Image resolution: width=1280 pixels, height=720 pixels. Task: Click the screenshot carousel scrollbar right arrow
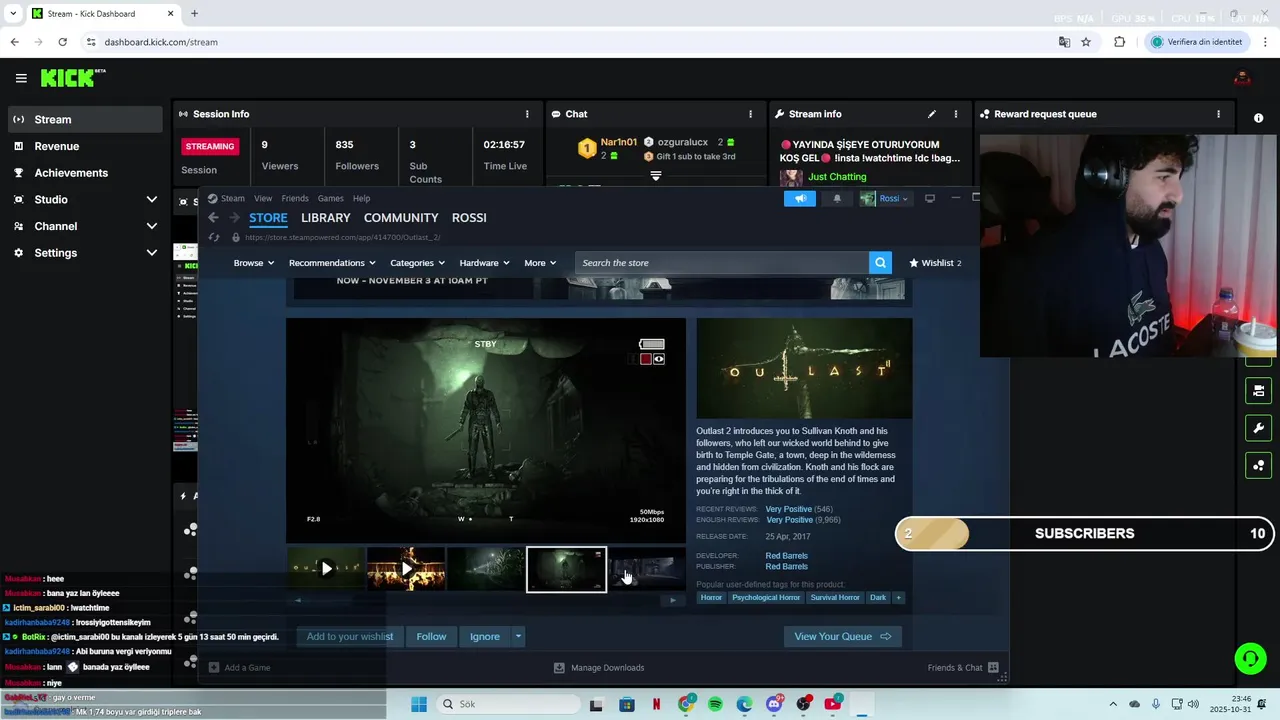[x=672, y=600]
